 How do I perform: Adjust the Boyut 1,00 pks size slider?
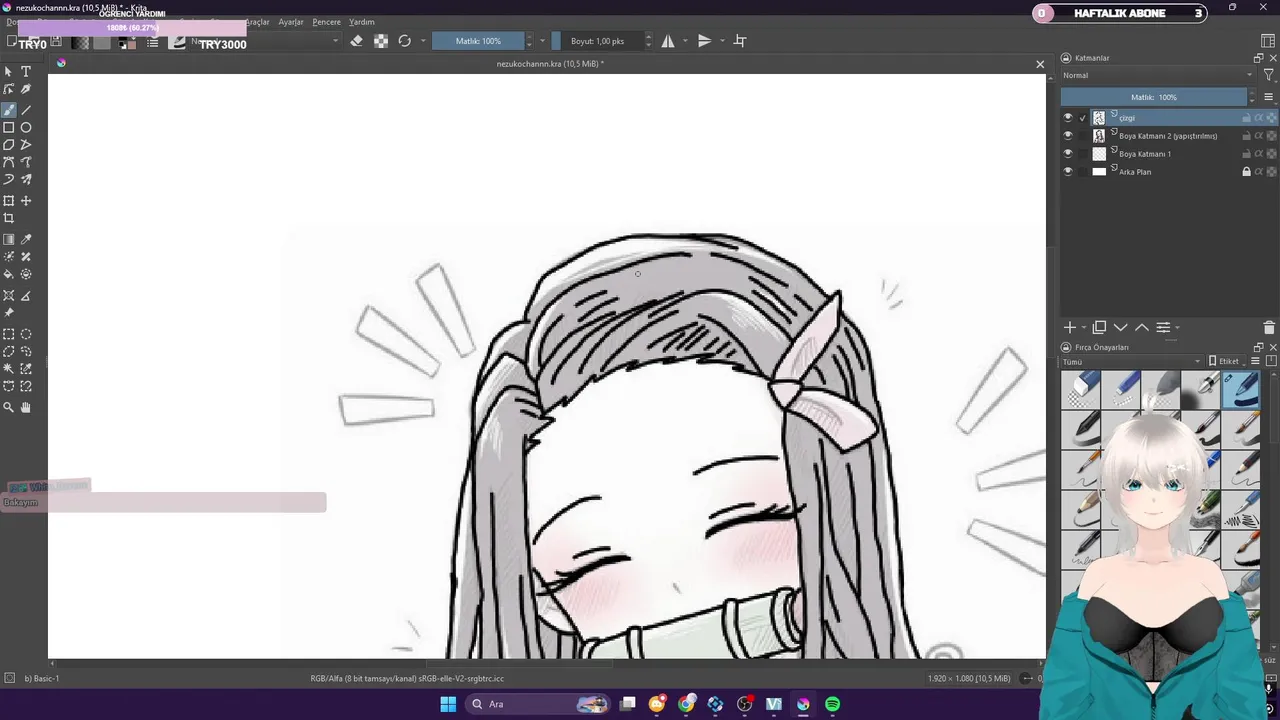pyautogui.click(x=597, y=41)
